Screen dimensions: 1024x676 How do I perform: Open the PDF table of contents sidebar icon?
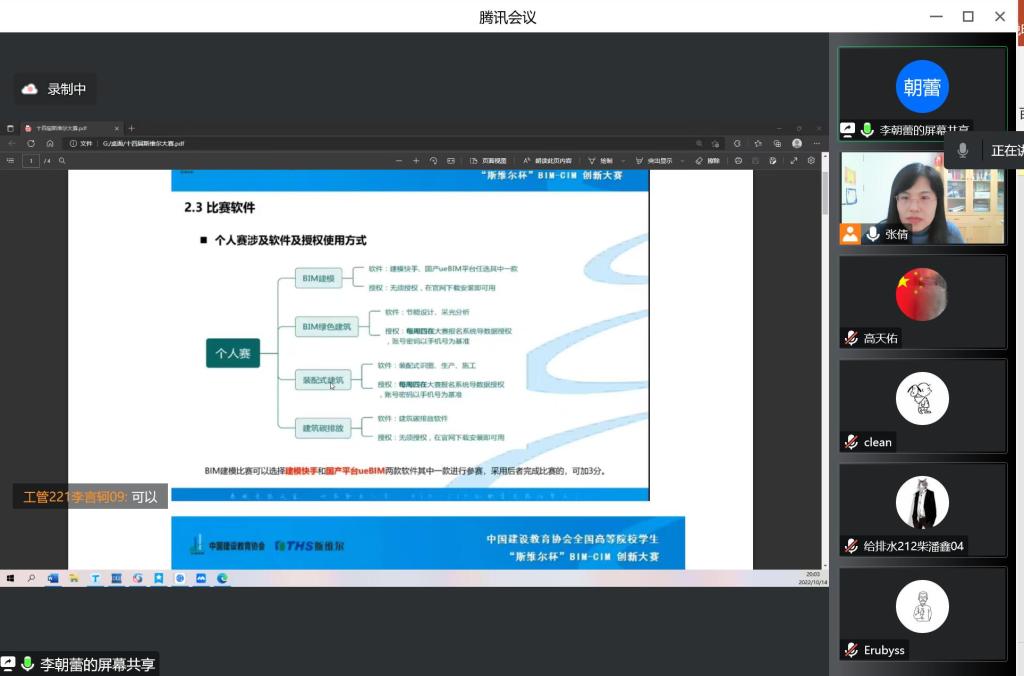(11, 160)
